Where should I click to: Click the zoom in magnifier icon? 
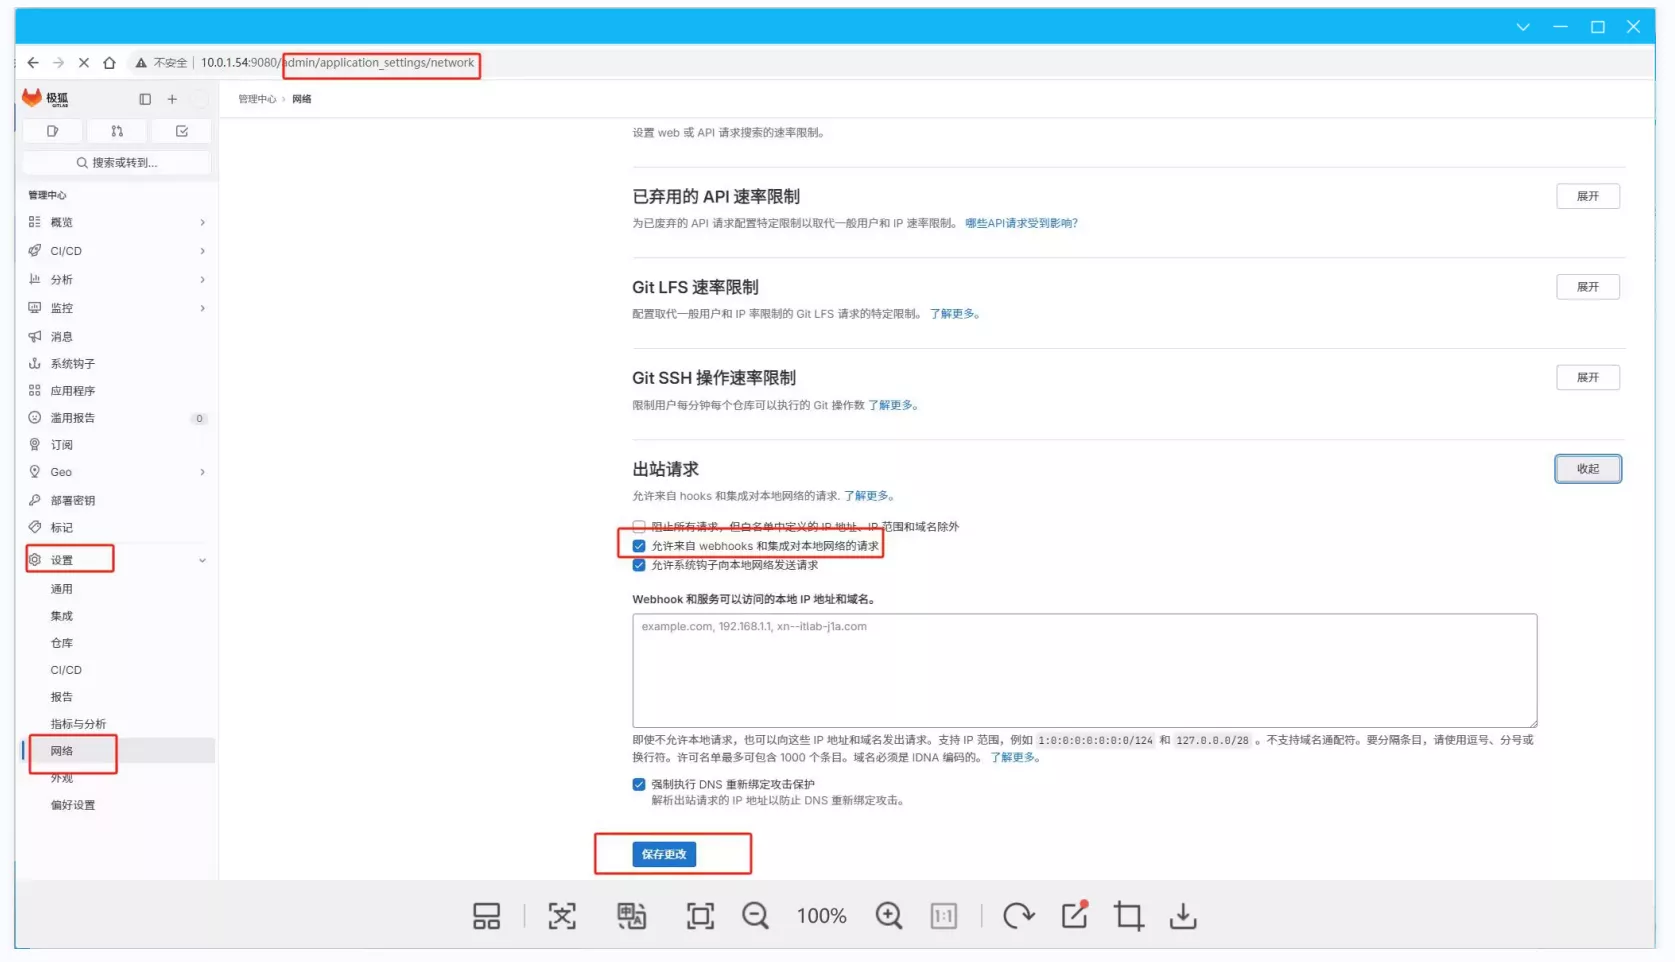(888, 916)
